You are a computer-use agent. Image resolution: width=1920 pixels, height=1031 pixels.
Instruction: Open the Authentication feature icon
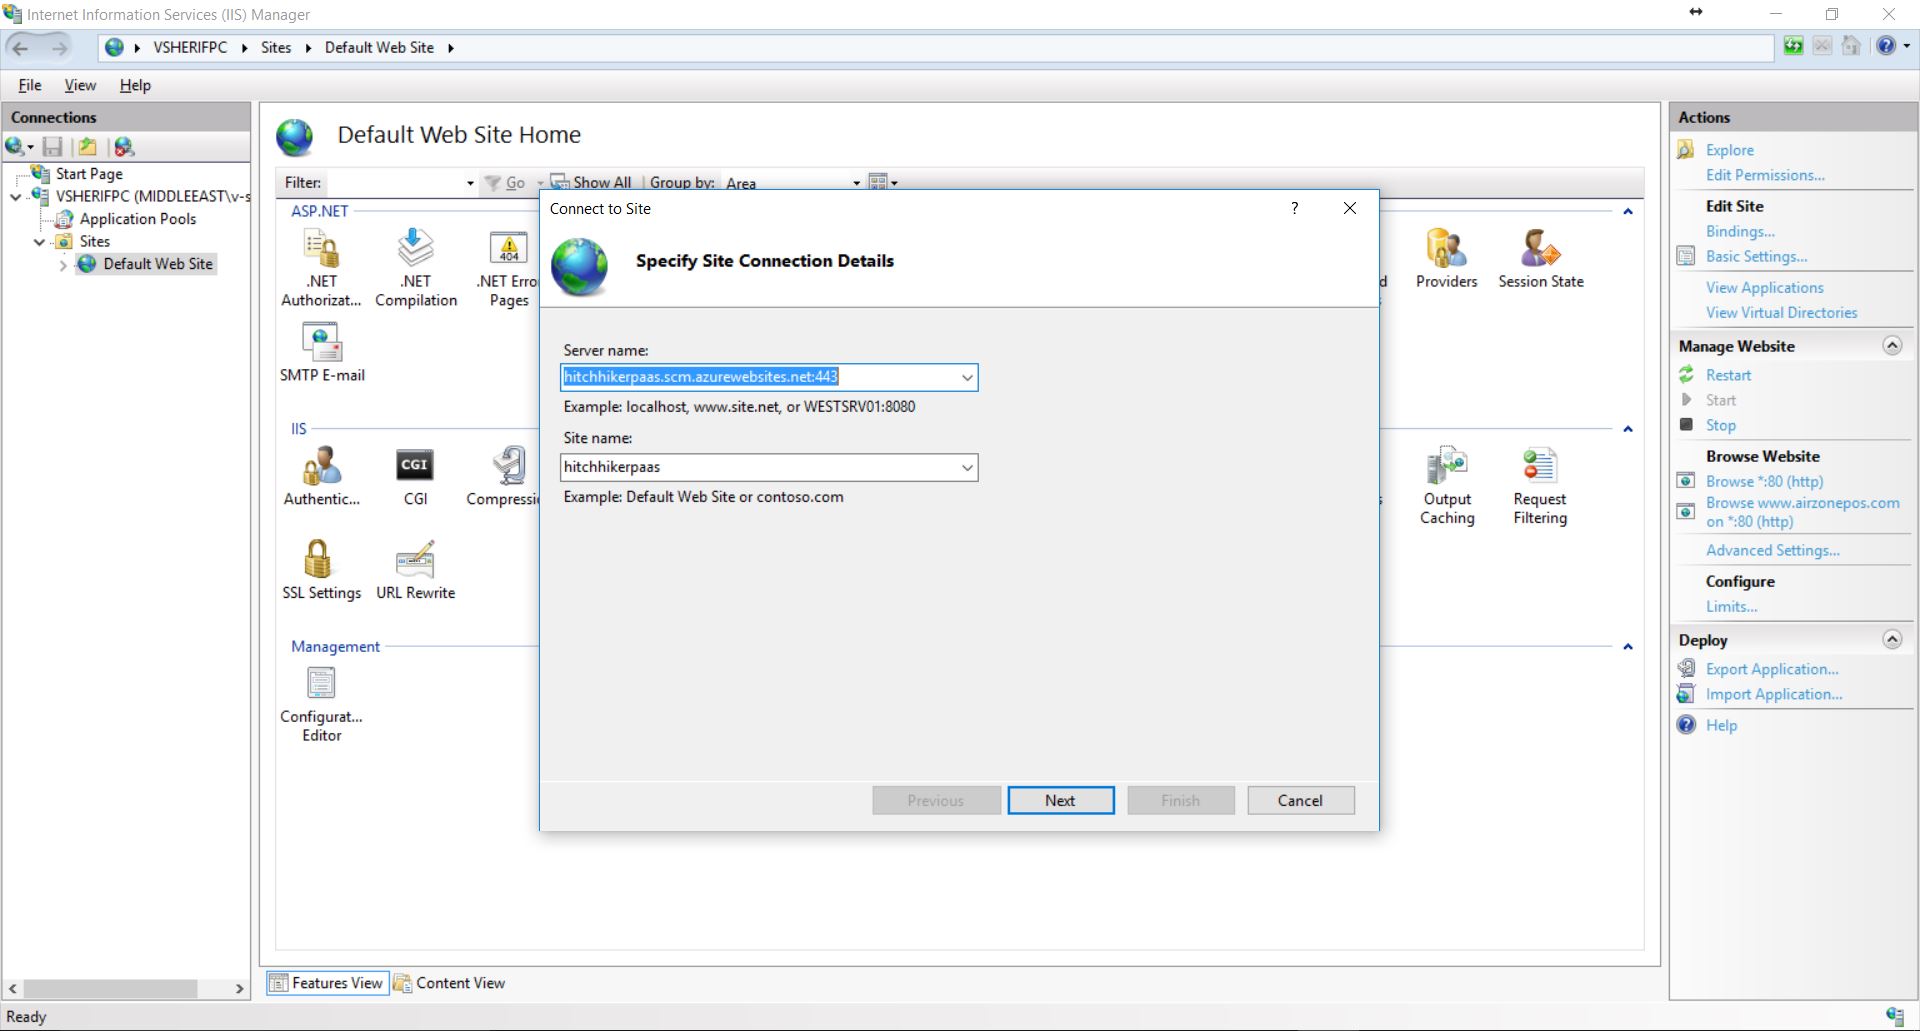pyautogui.click(x=321, y=467)
